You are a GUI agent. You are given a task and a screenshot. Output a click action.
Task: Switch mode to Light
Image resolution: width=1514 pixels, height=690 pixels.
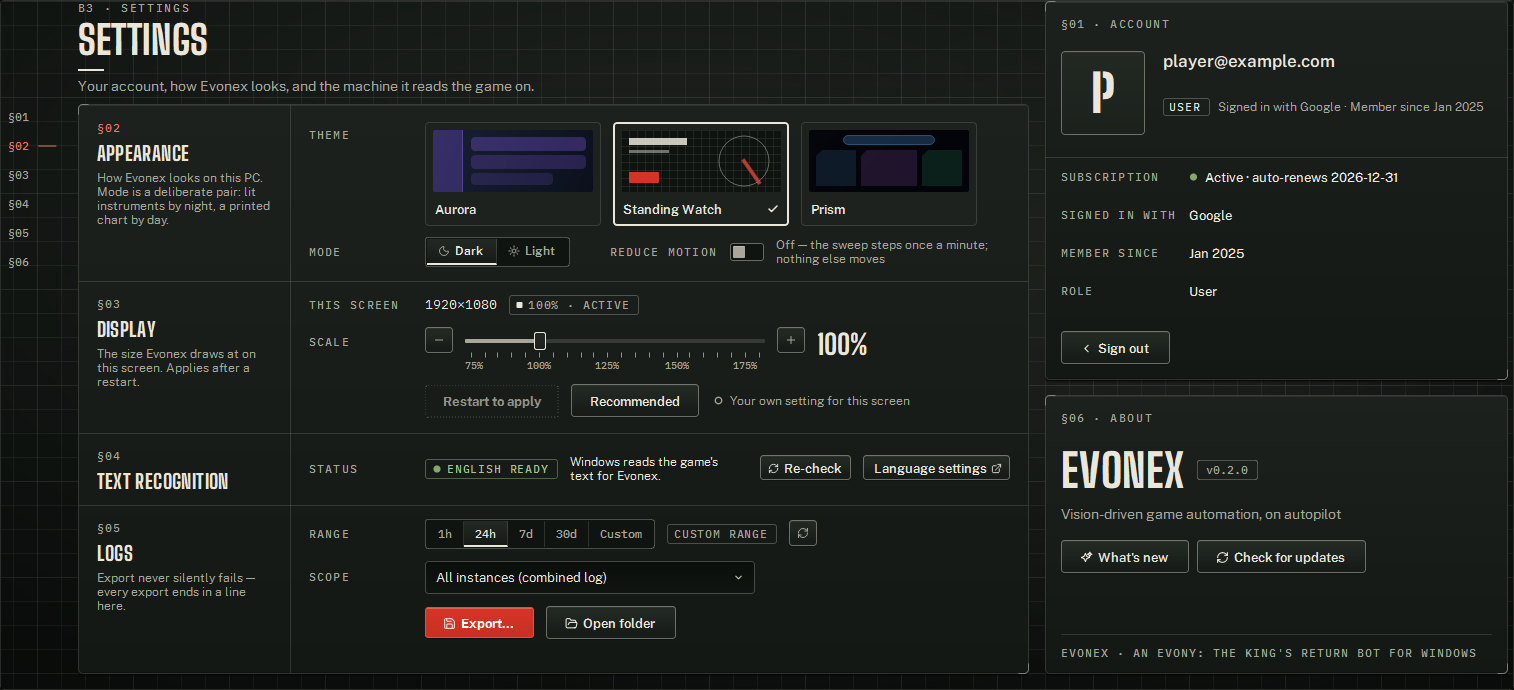pyautogui.click(x=532, y=251)
